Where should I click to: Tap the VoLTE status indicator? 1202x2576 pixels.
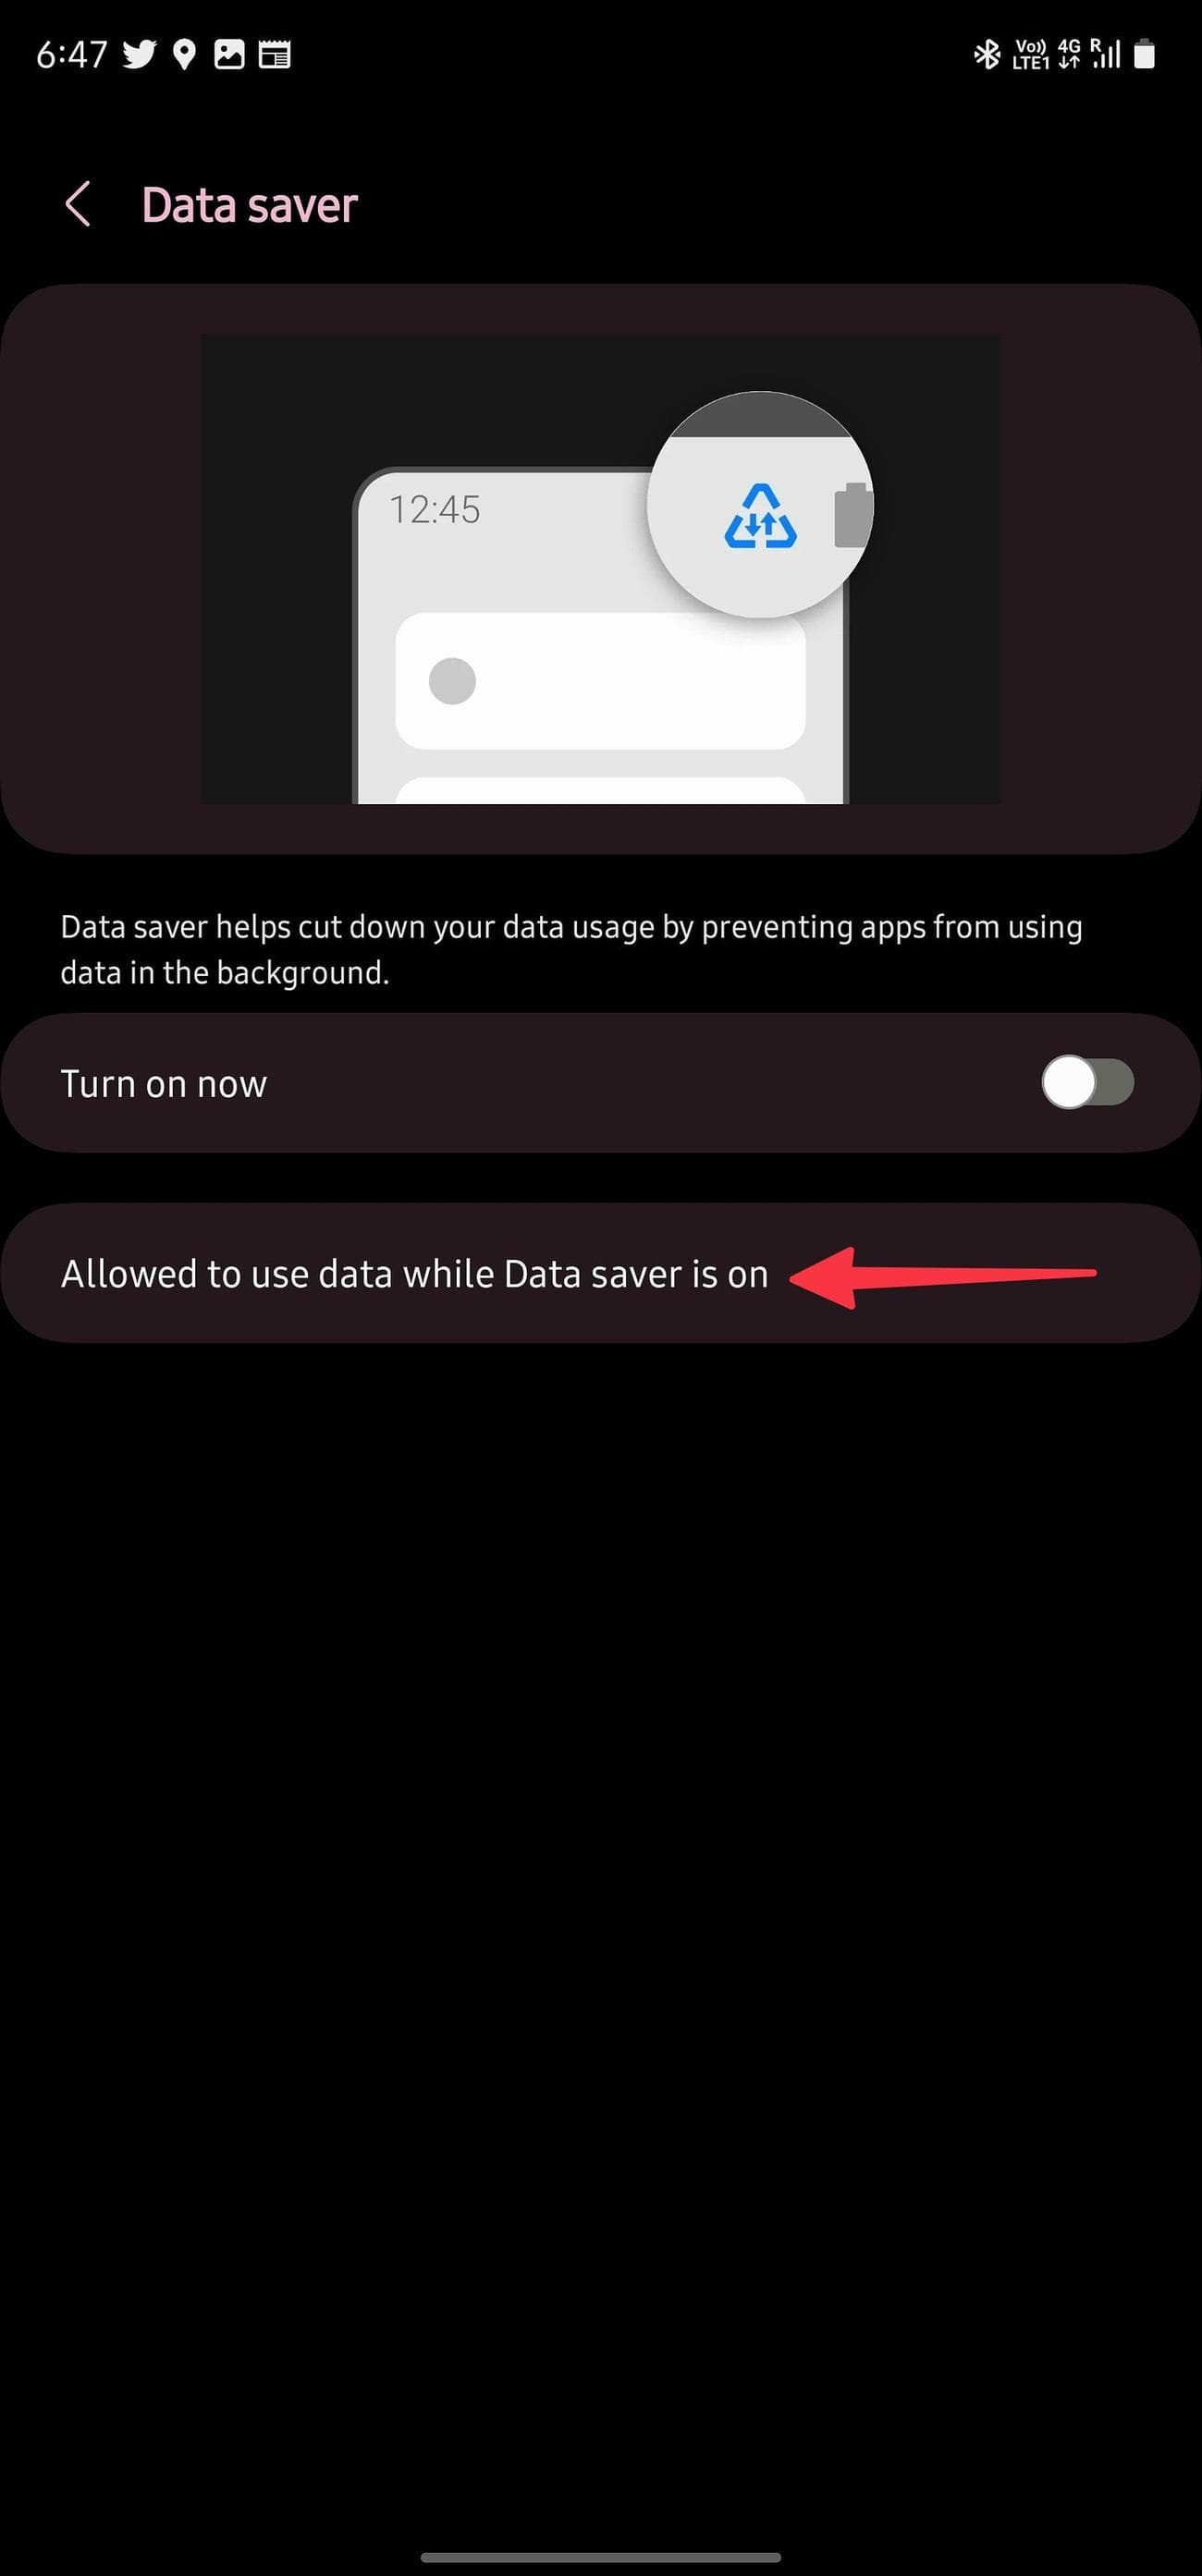pos(1031,54)
